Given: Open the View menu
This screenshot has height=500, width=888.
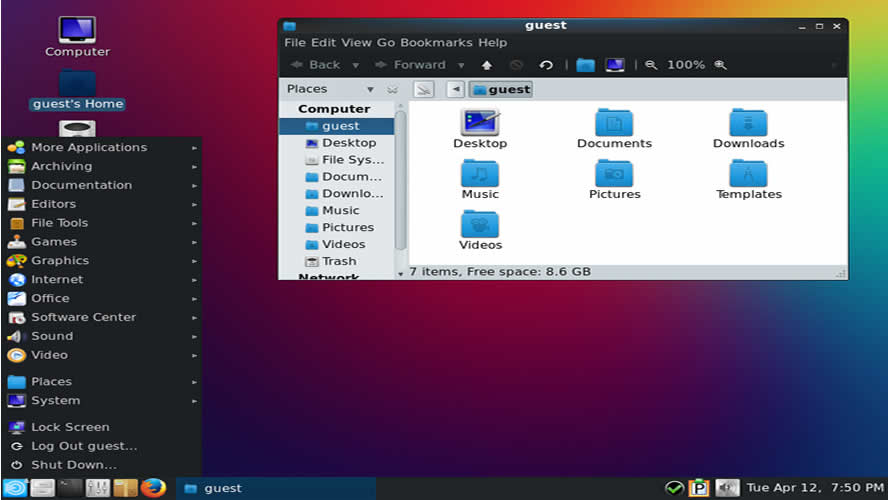Looking at the screenshot, I should point(356,43).
